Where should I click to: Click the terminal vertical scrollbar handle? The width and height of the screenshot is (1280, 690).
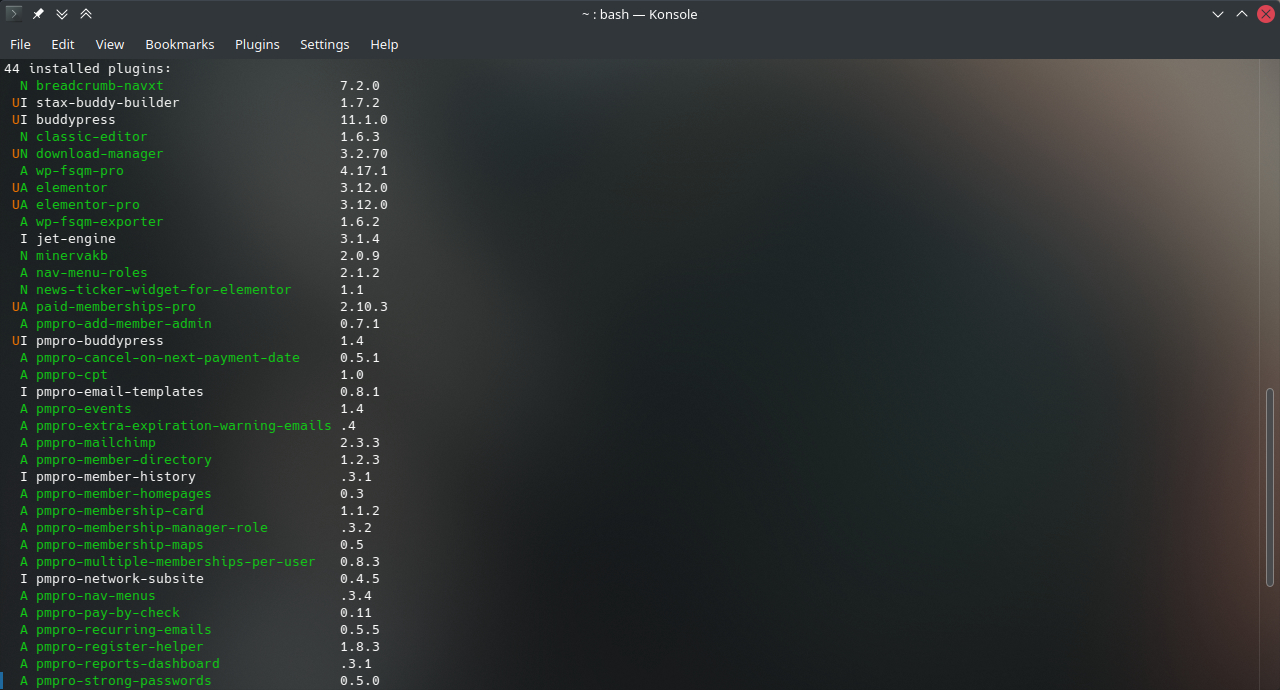(x=1271, y=487)
